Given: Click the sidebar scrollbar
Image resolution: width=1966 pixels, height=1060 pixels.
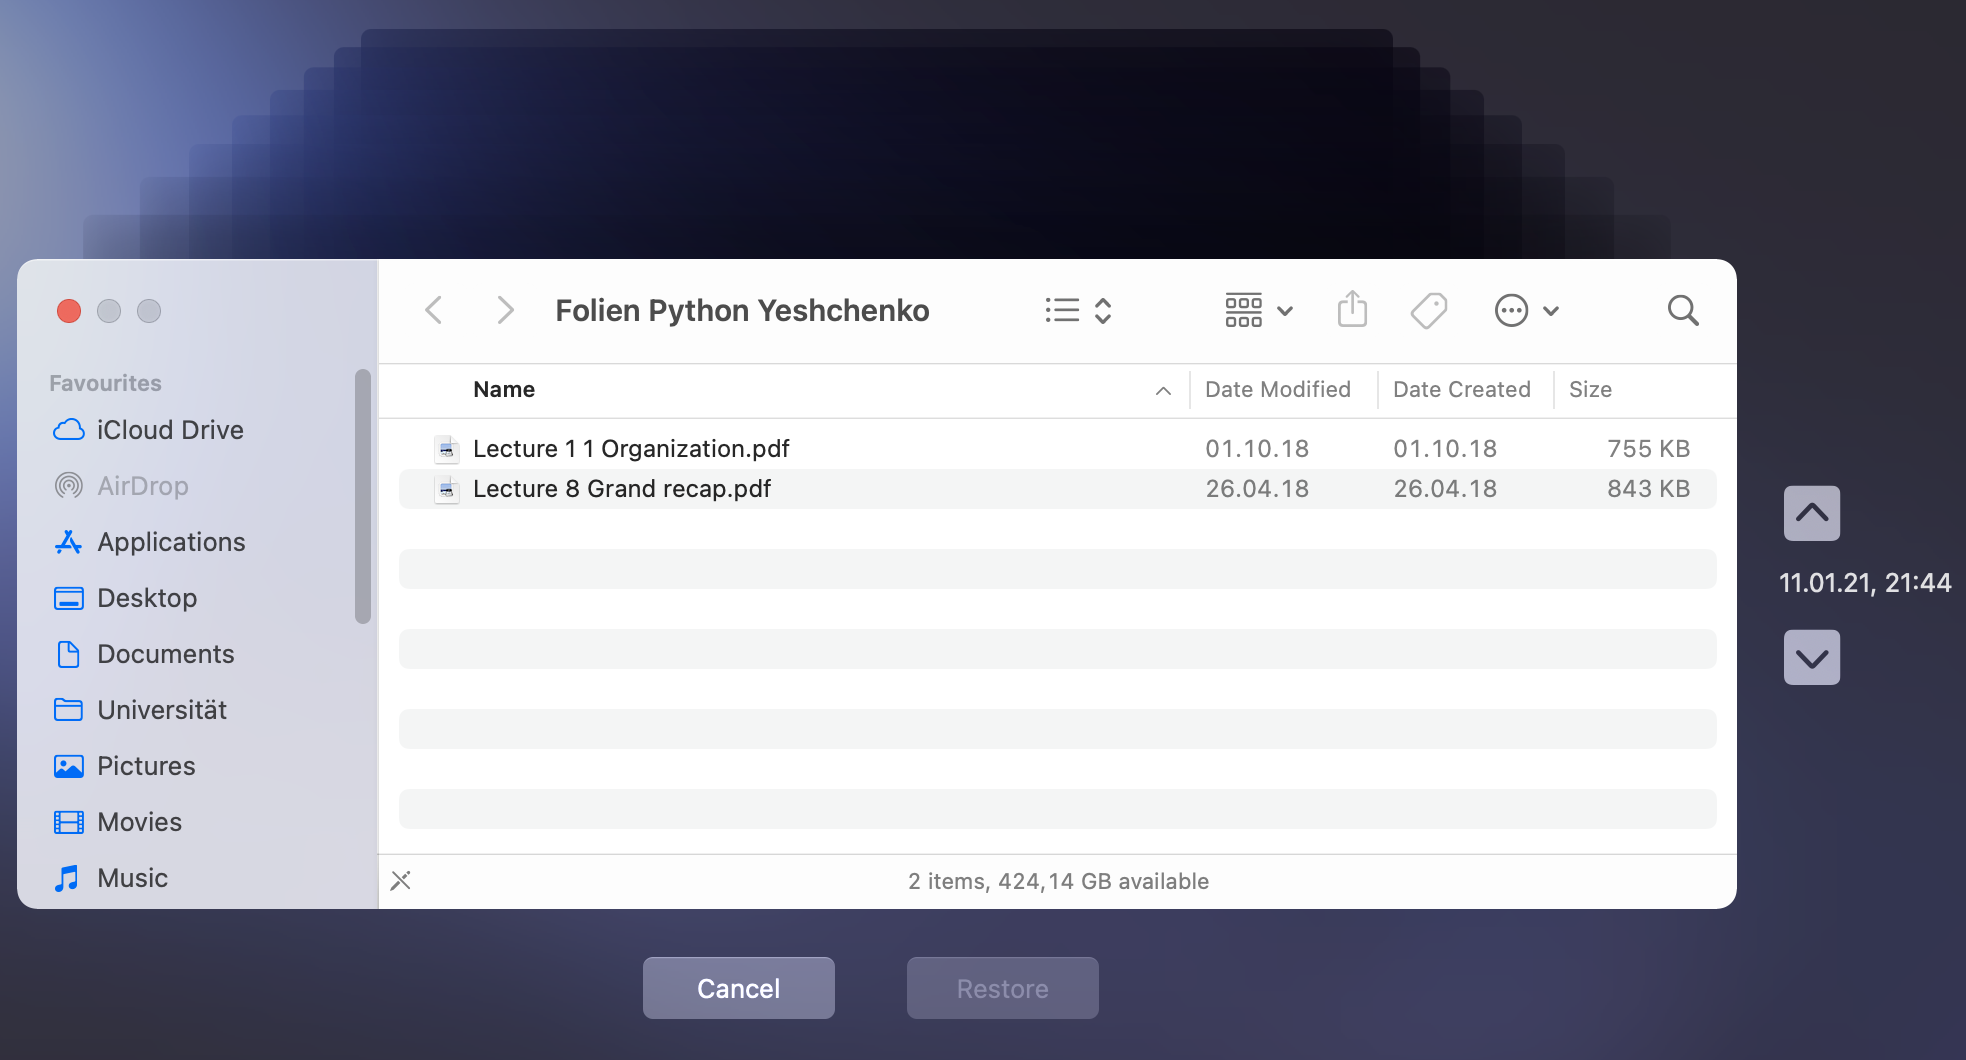Looking at the screenshot, I should point(362,496).
